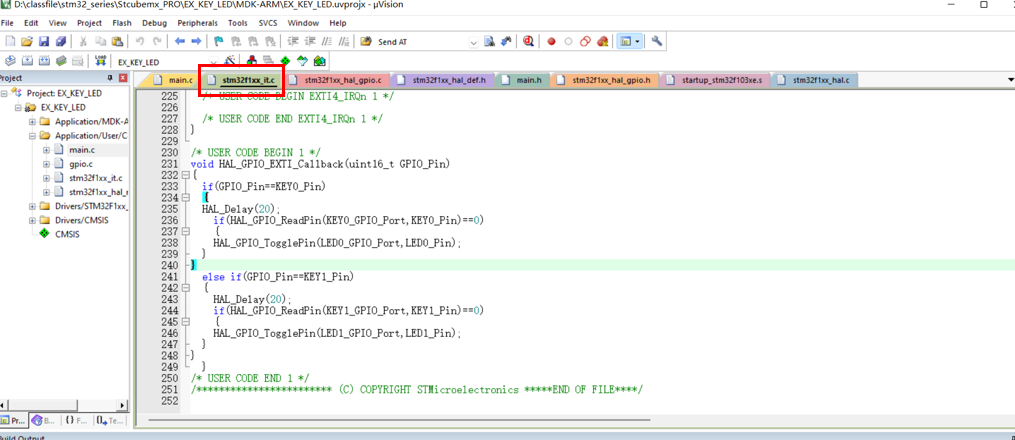The image size is (1015, 440).
Task: Open the Debug menu
Action: click(154, 23)
